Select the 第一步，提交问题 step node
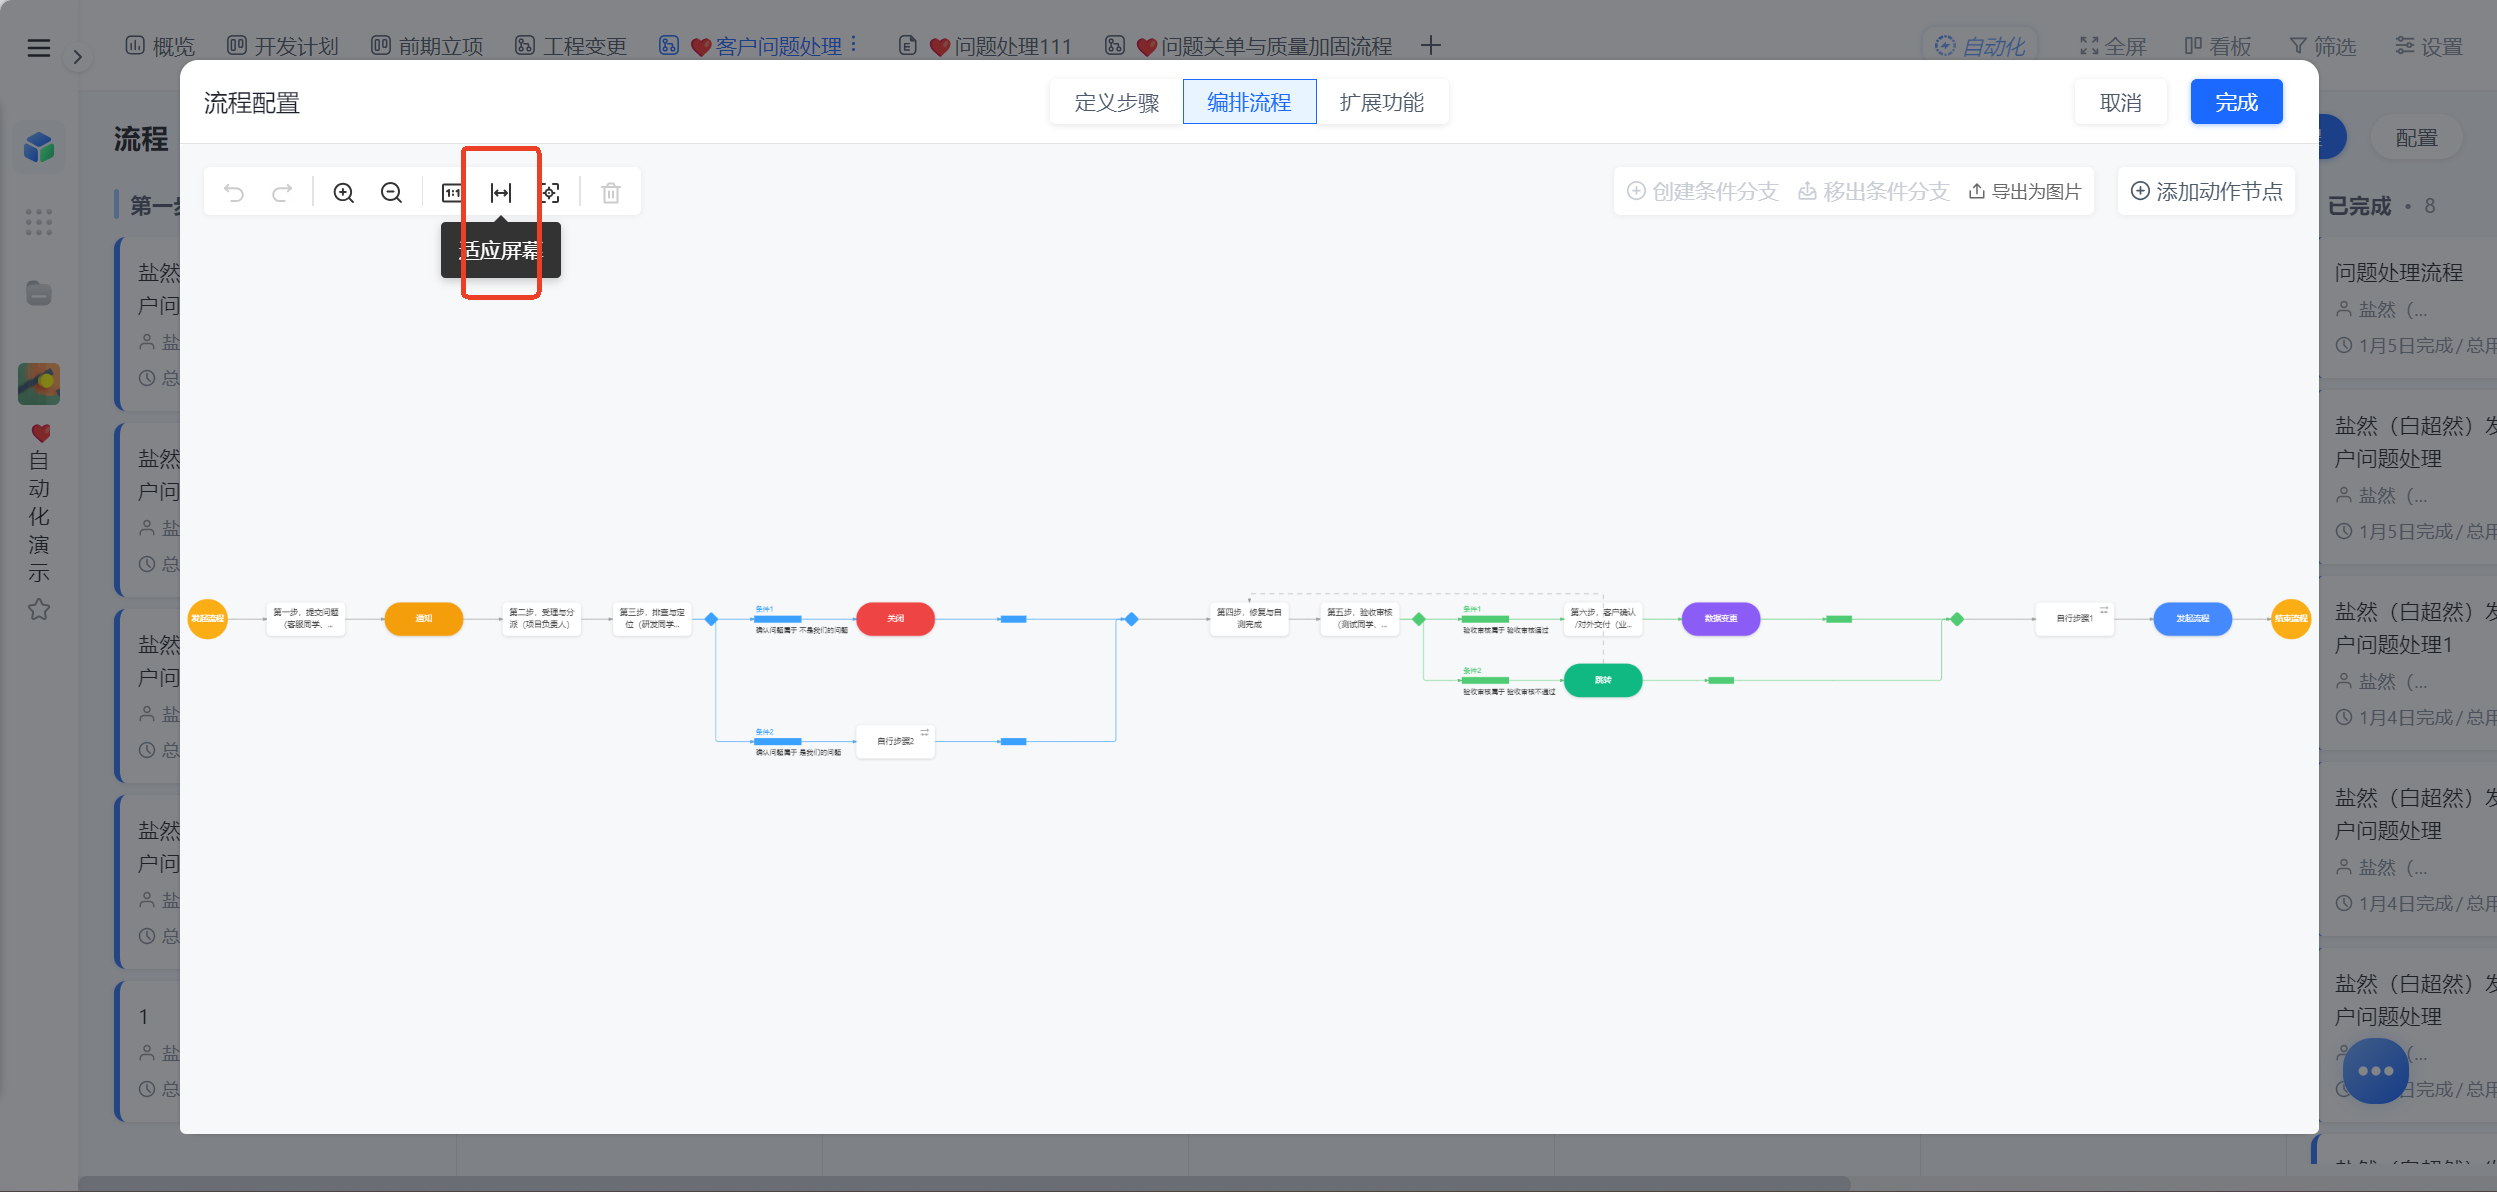The width and height of the screenshot is (2497, 1192). point(306,619)
